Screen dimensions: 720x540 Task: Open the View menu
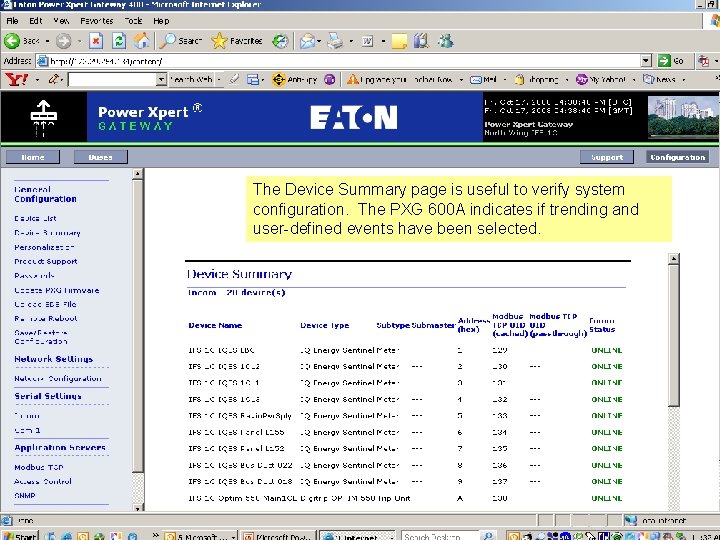pos(61,21)
